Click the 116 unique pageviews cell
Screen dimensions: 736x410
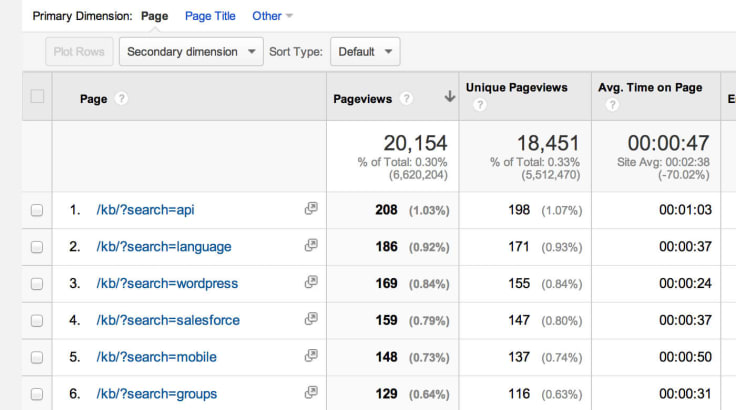point(519,394)
